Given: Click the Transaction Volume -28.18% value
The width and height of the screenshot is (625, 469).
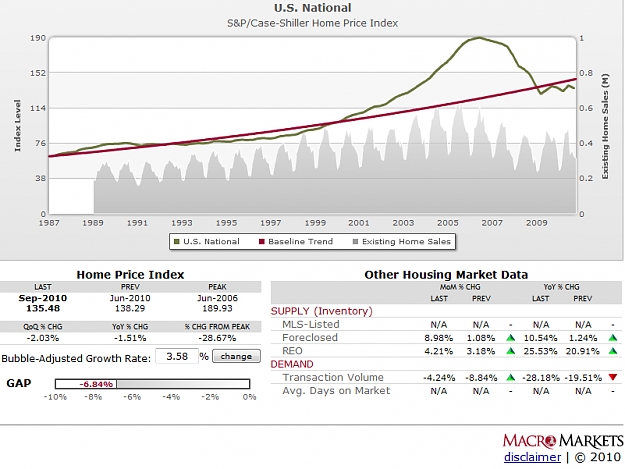Looking at the screenshot, I should click(x=541, y=377).
